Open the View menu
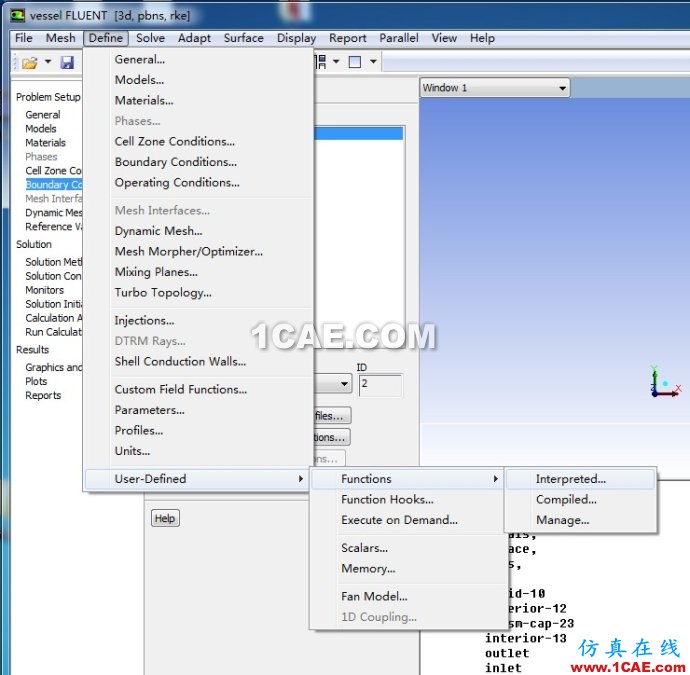The height and width of the screenshot is (675, 690). (444, 38)
